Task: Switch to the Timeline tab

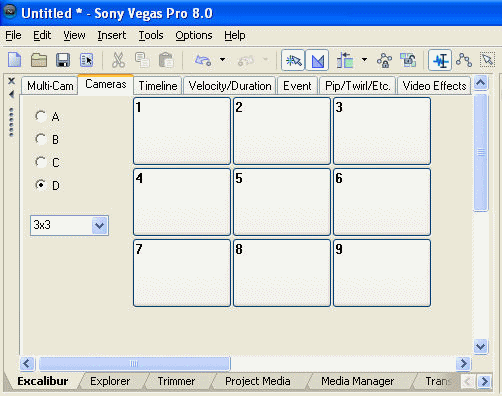Action: 158,86
